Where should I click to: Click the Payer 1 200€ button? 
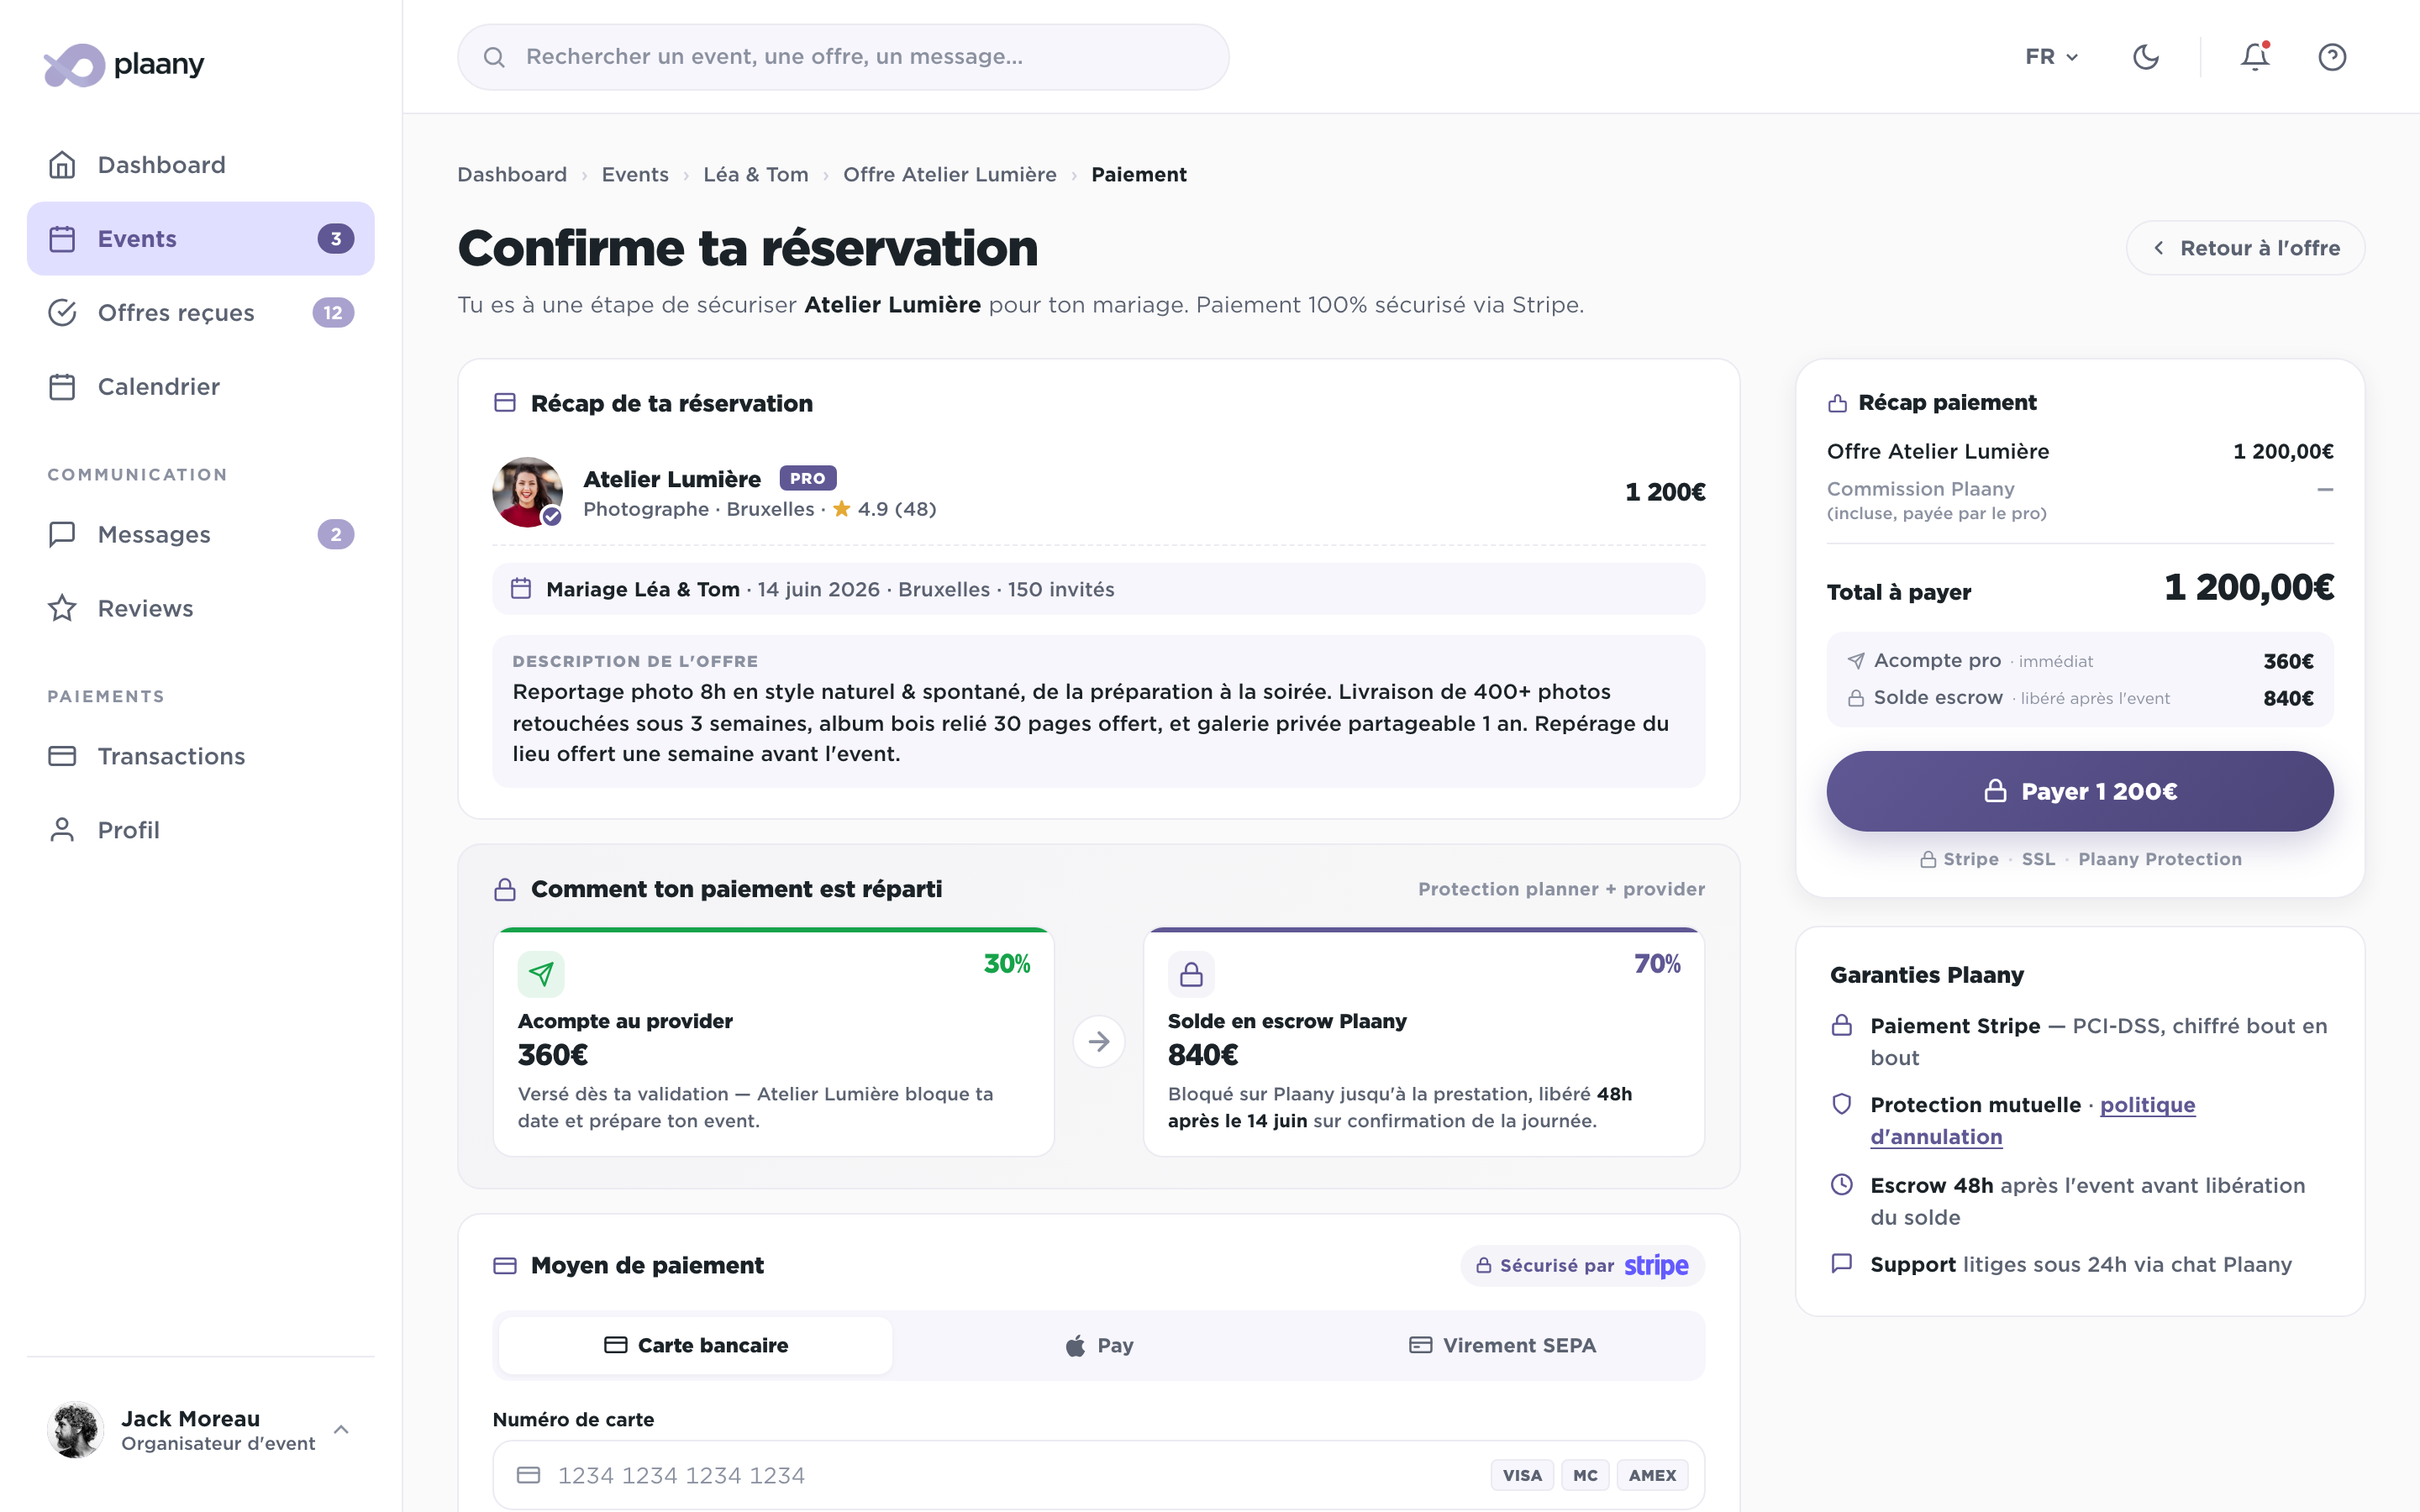(2079, 790)
